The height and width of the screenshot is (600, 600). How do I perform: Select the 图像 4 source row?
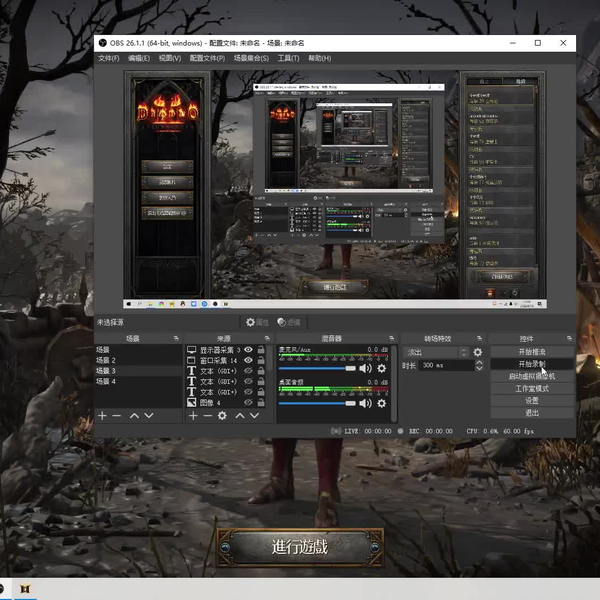pos(227,403)
